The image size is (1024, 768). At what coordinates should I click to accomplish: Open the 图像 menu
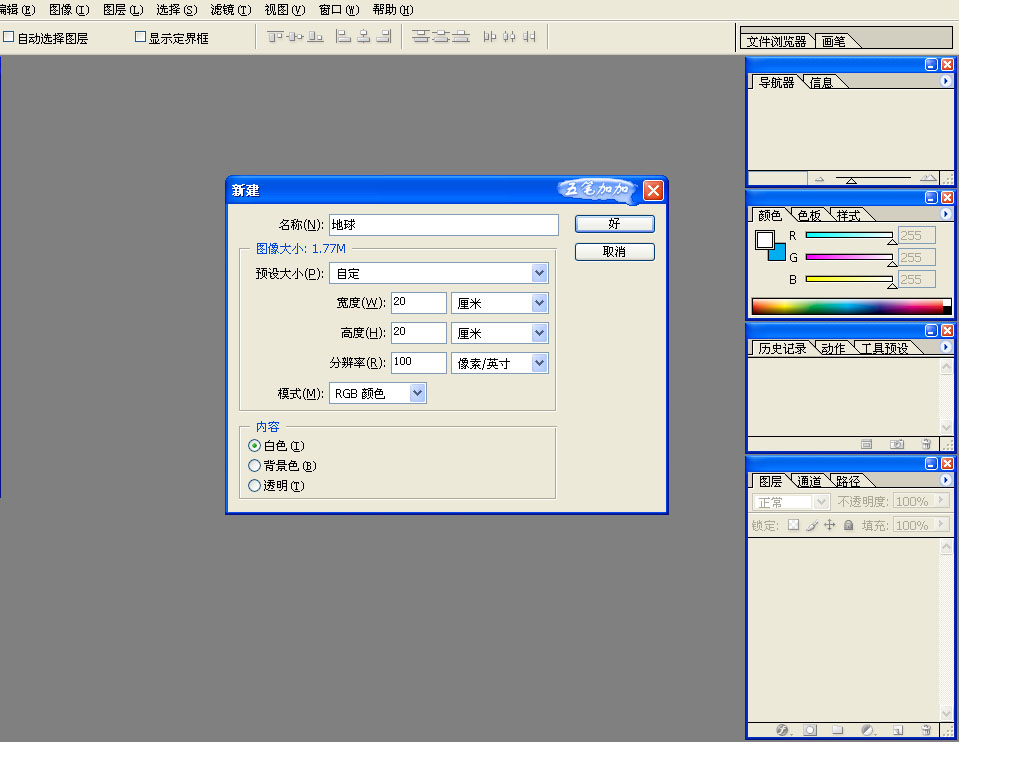tap(69, 10)
